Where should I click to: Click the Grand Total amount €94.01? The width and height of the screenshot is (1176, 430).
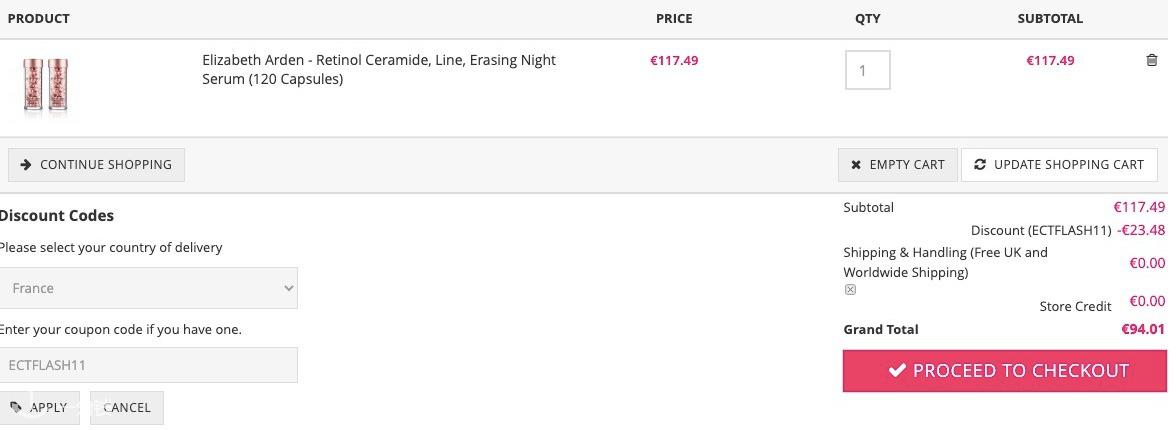(1142, 329)
